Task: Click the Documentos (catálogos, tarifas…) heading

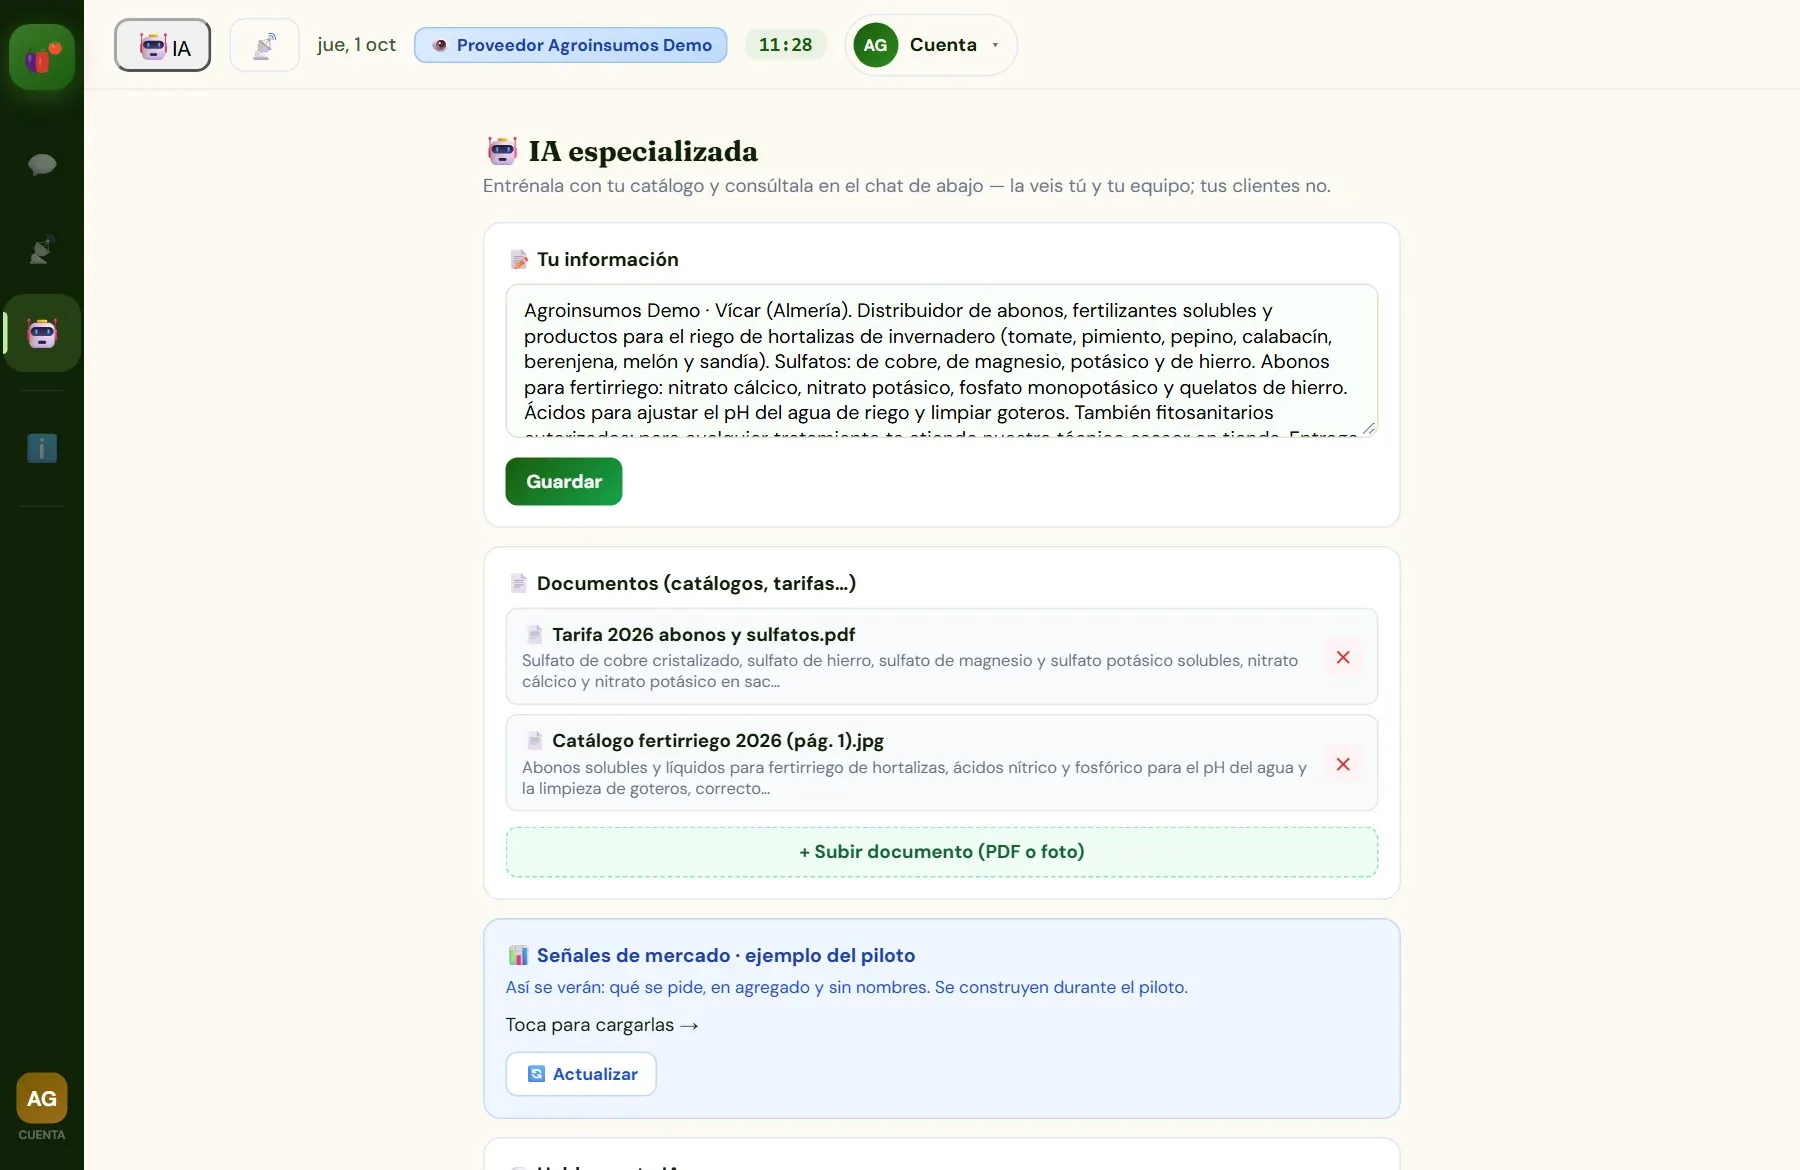Action: (696, 583)
